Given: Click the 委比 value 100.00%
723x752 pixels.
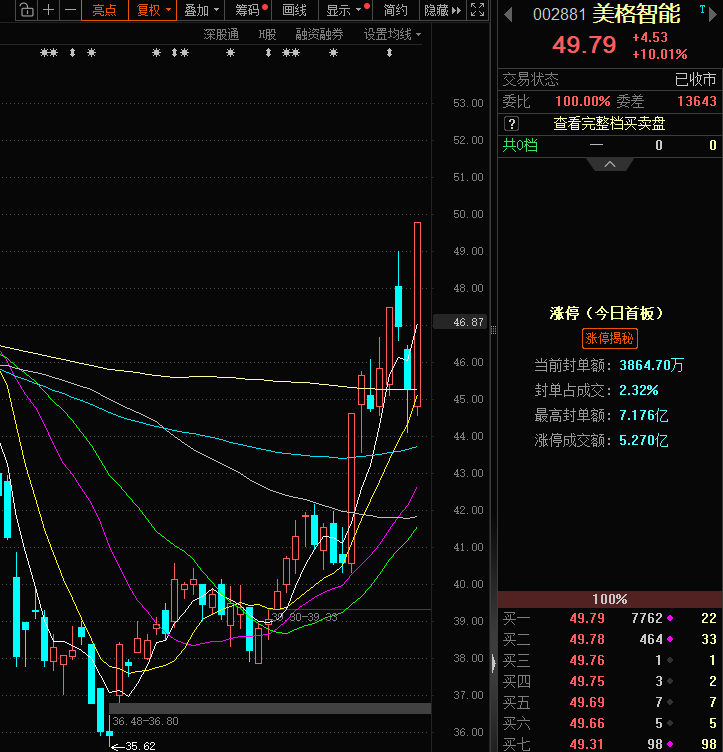Looking at the screenshot, I should coord(583,101).
